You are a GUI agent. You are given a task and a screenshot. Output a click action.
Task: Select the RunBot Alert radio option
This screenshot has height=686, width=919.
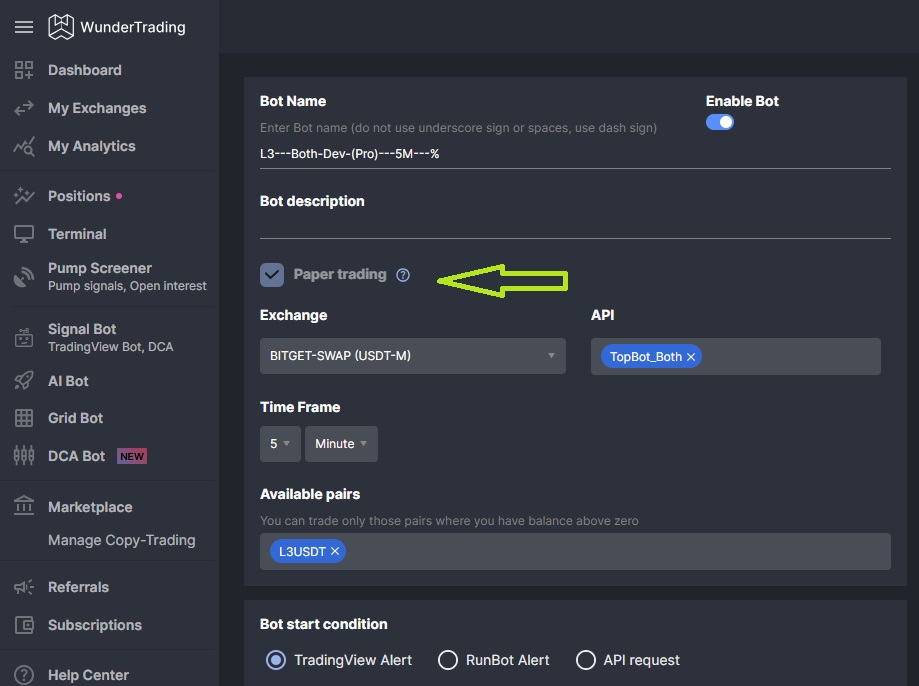(448, 660)
